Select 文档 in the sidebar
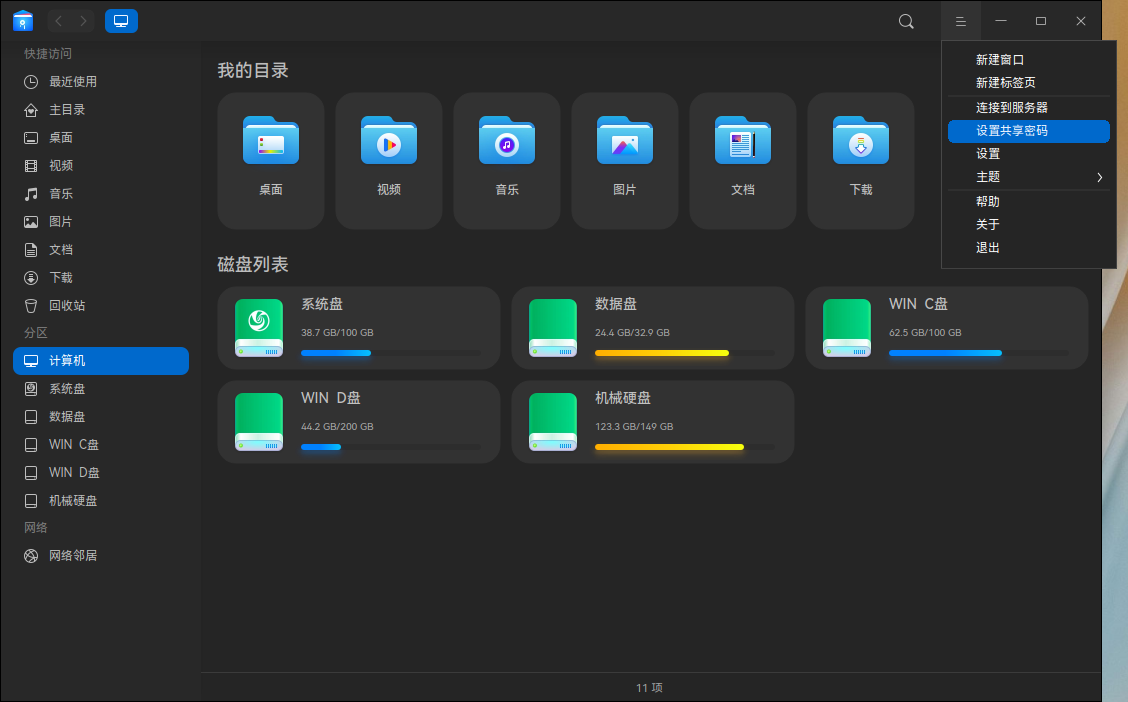1128x702 pixels. 101,250
